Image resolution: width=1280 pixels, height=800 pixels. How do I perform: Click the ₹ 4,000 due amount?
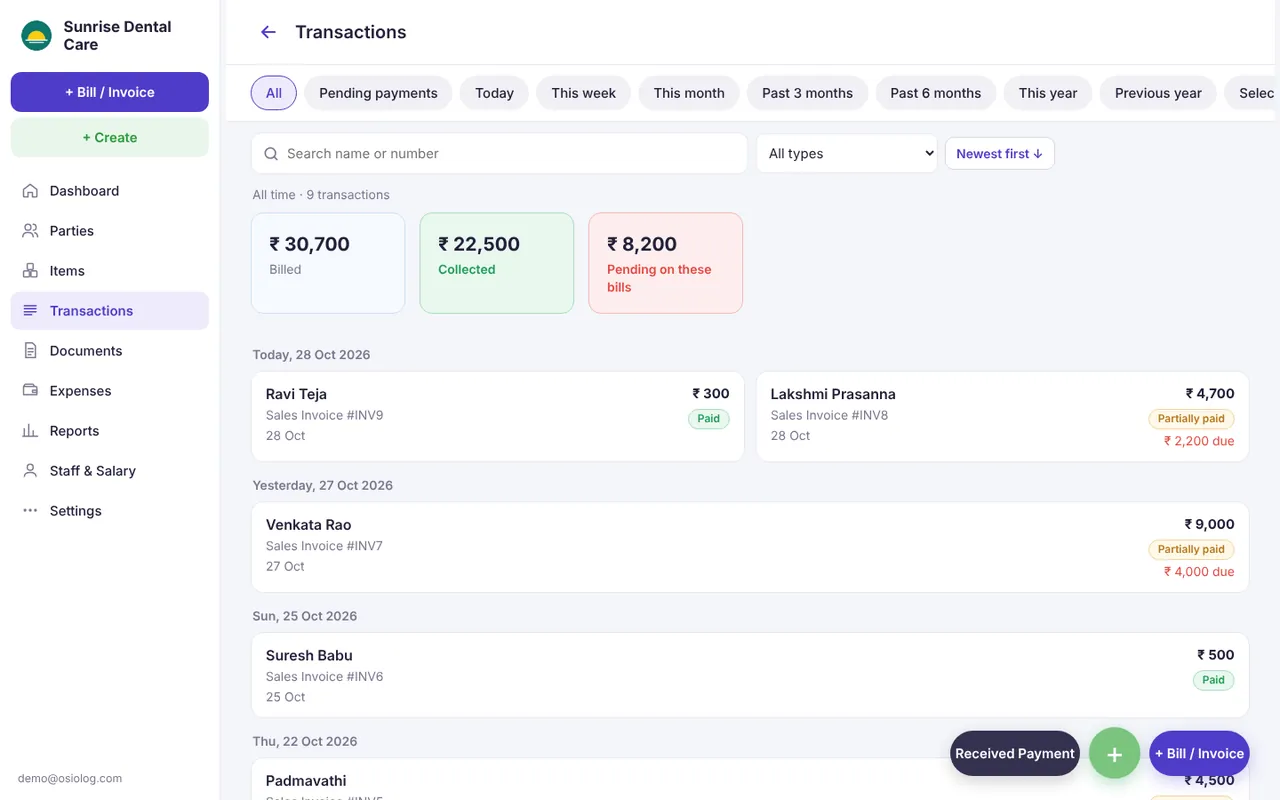1199,572
